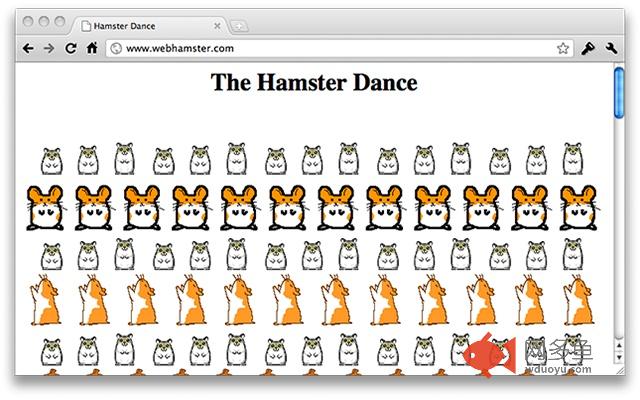The width and height of the screenshot is (640, 400).
Task: Close the Hamster Dance tab
Action: tap(217, 26)
